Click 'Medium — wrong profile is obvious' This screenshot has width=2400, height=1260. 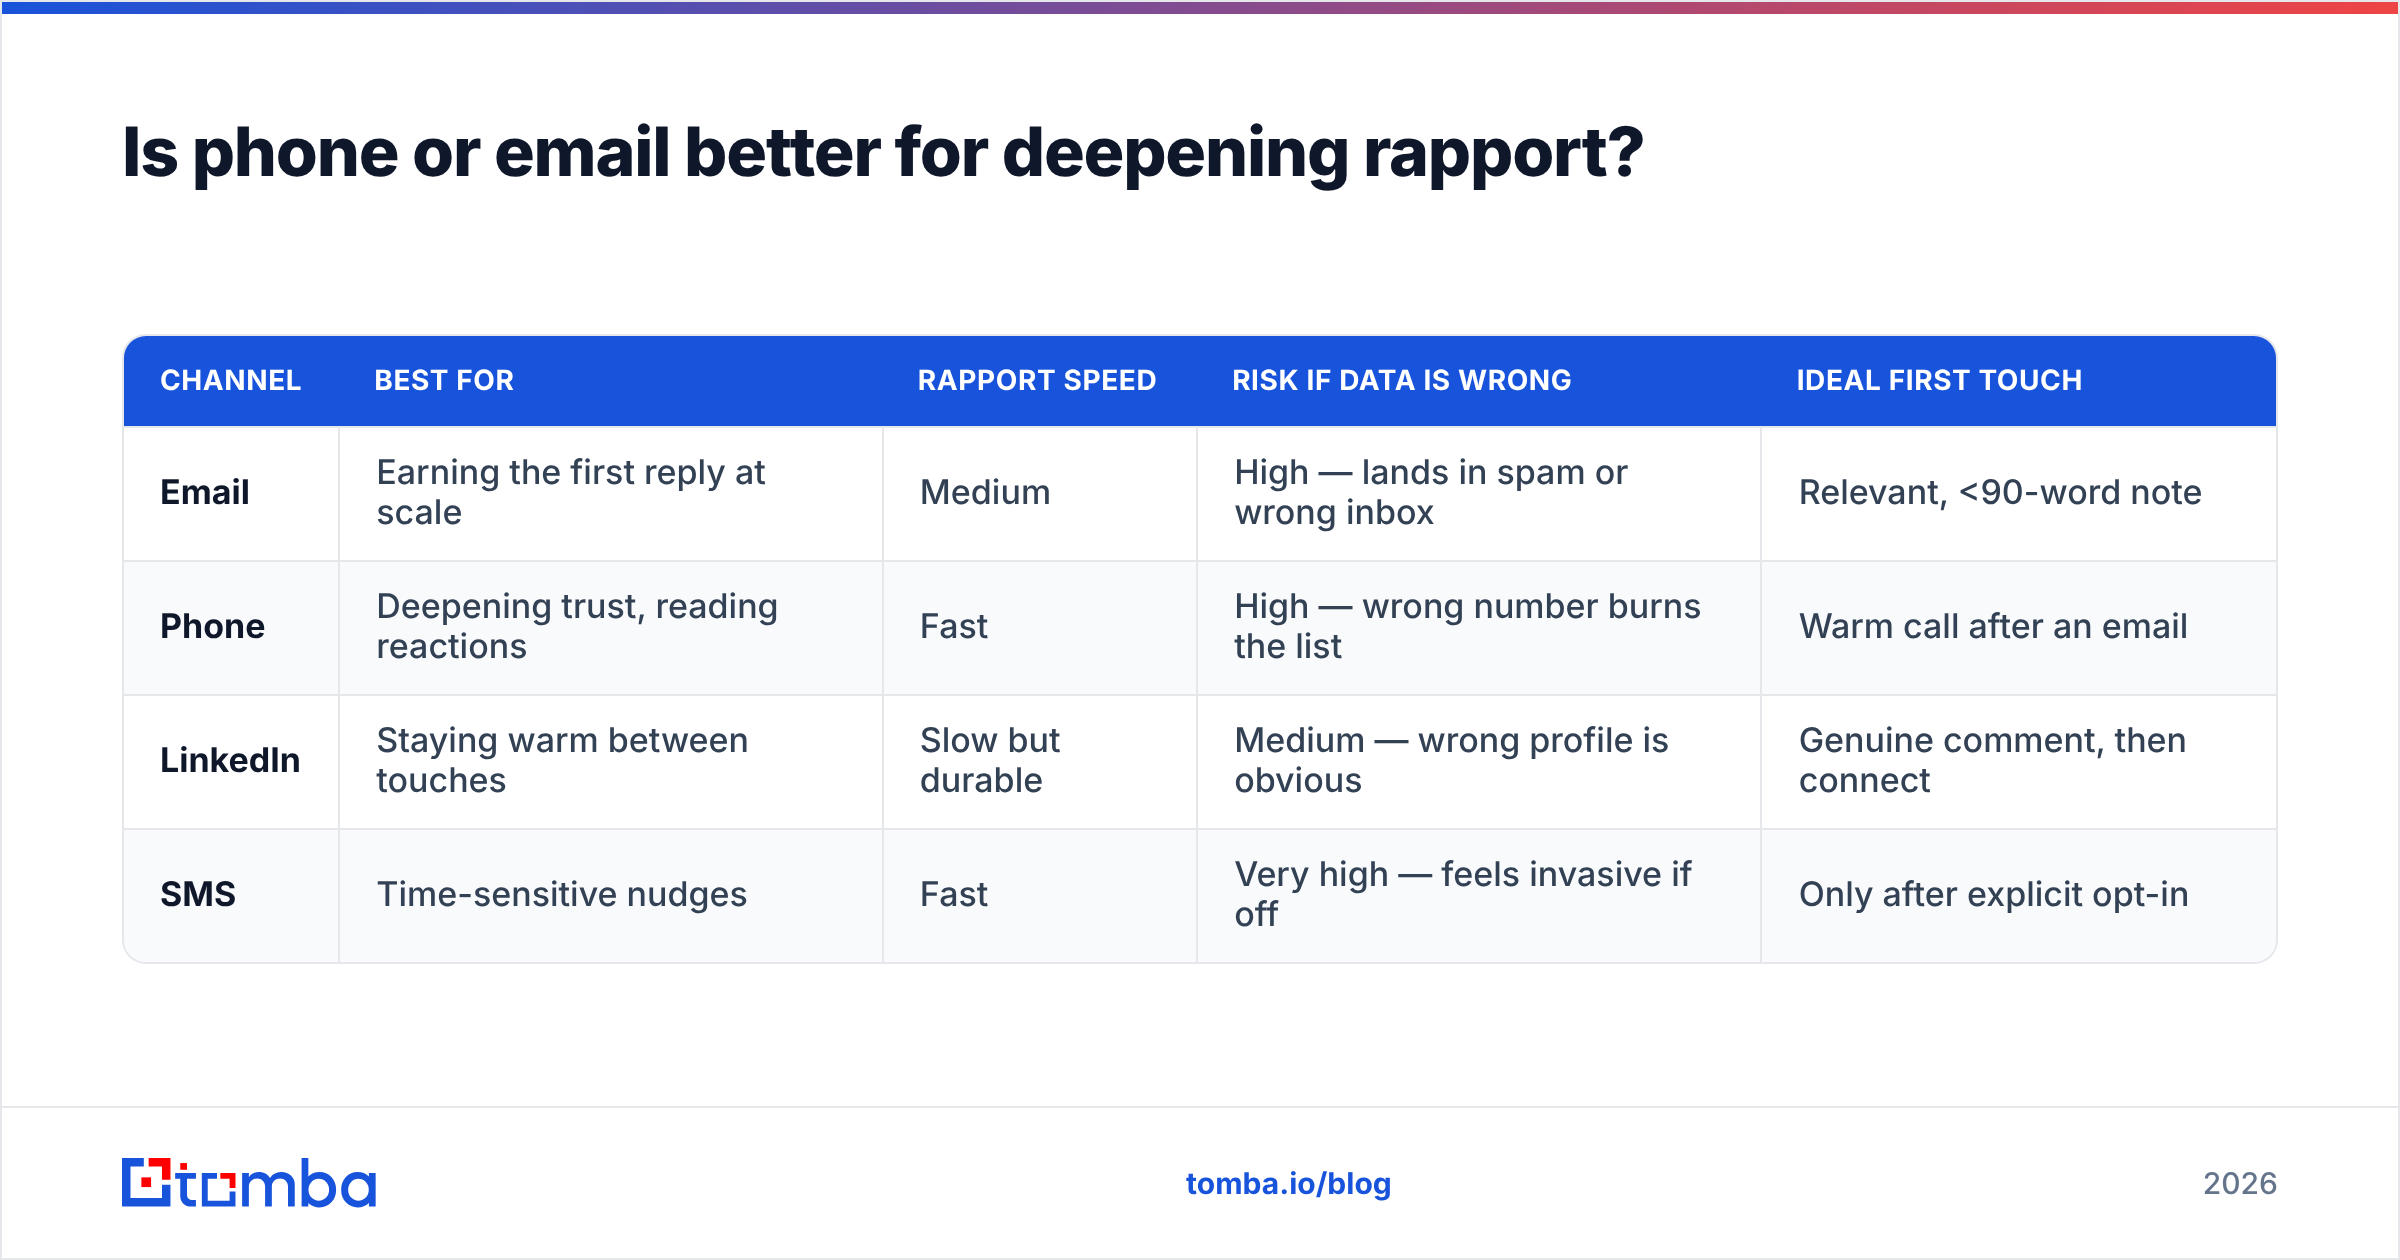click(1479, 761)
